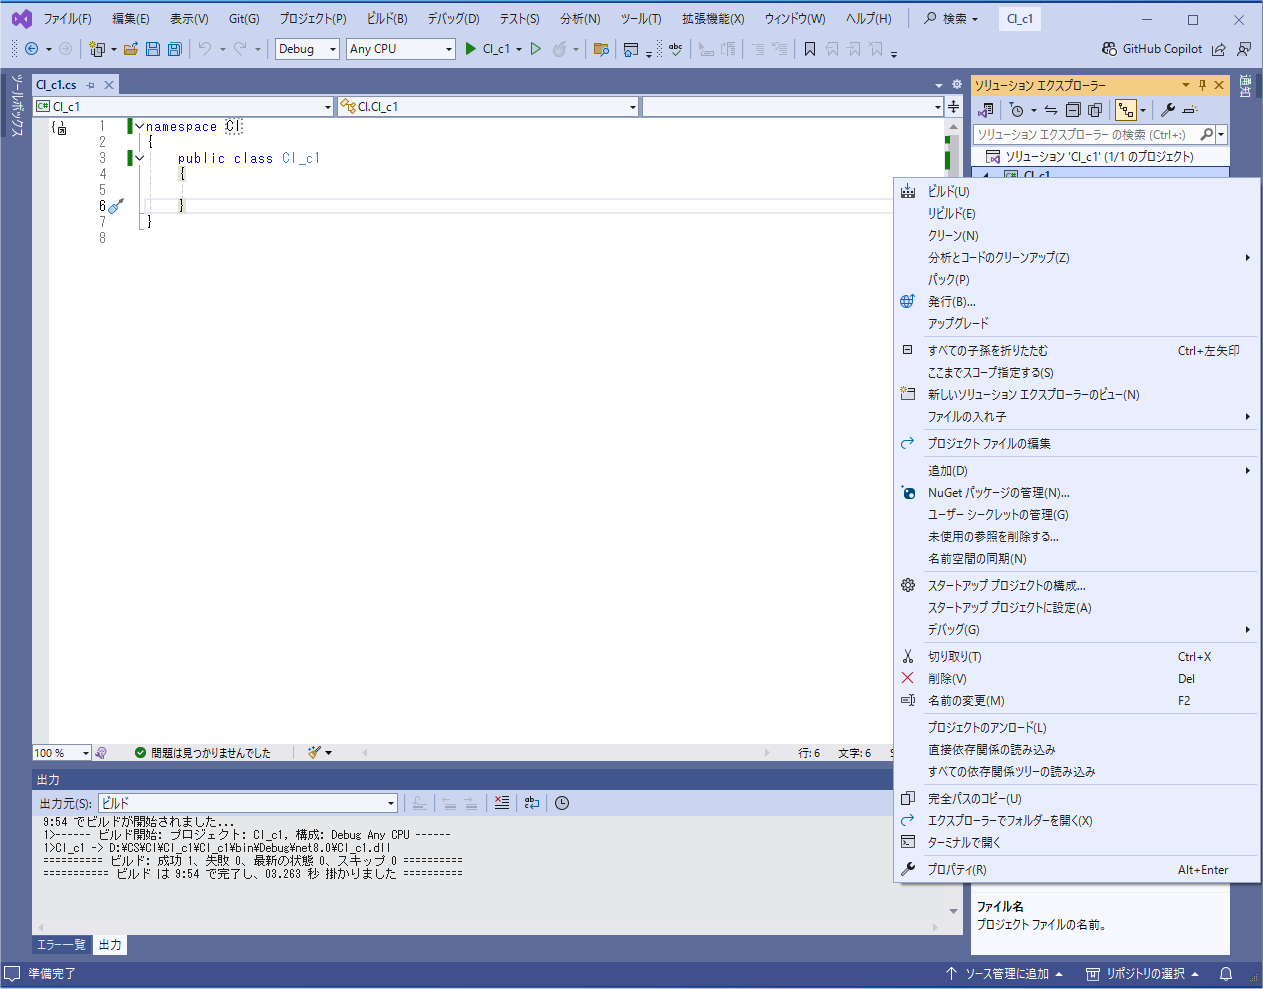Toggle word wrap in output panel
The height and width of the screenshot is (989, 1263).
tap(532, 803)
